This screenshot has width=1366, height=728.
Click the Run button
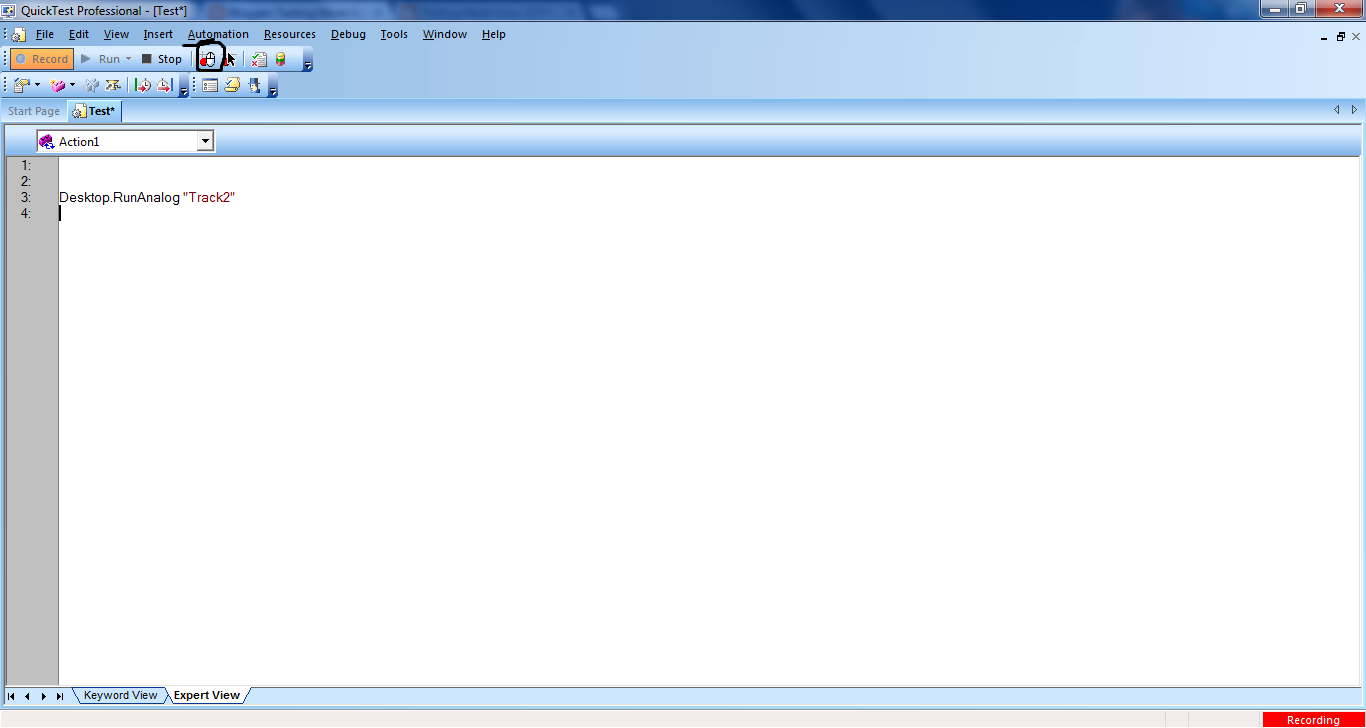click(100, 59)
